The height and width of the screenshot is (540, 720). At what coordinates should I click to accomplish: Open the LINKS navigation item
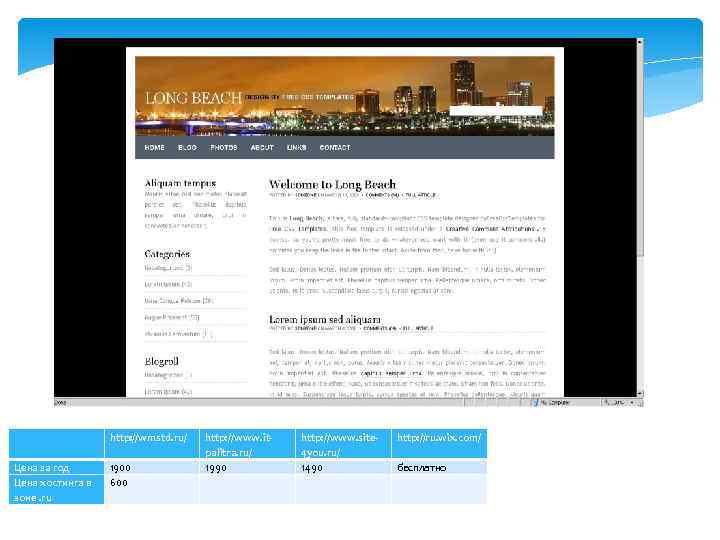tap(296, 147)
